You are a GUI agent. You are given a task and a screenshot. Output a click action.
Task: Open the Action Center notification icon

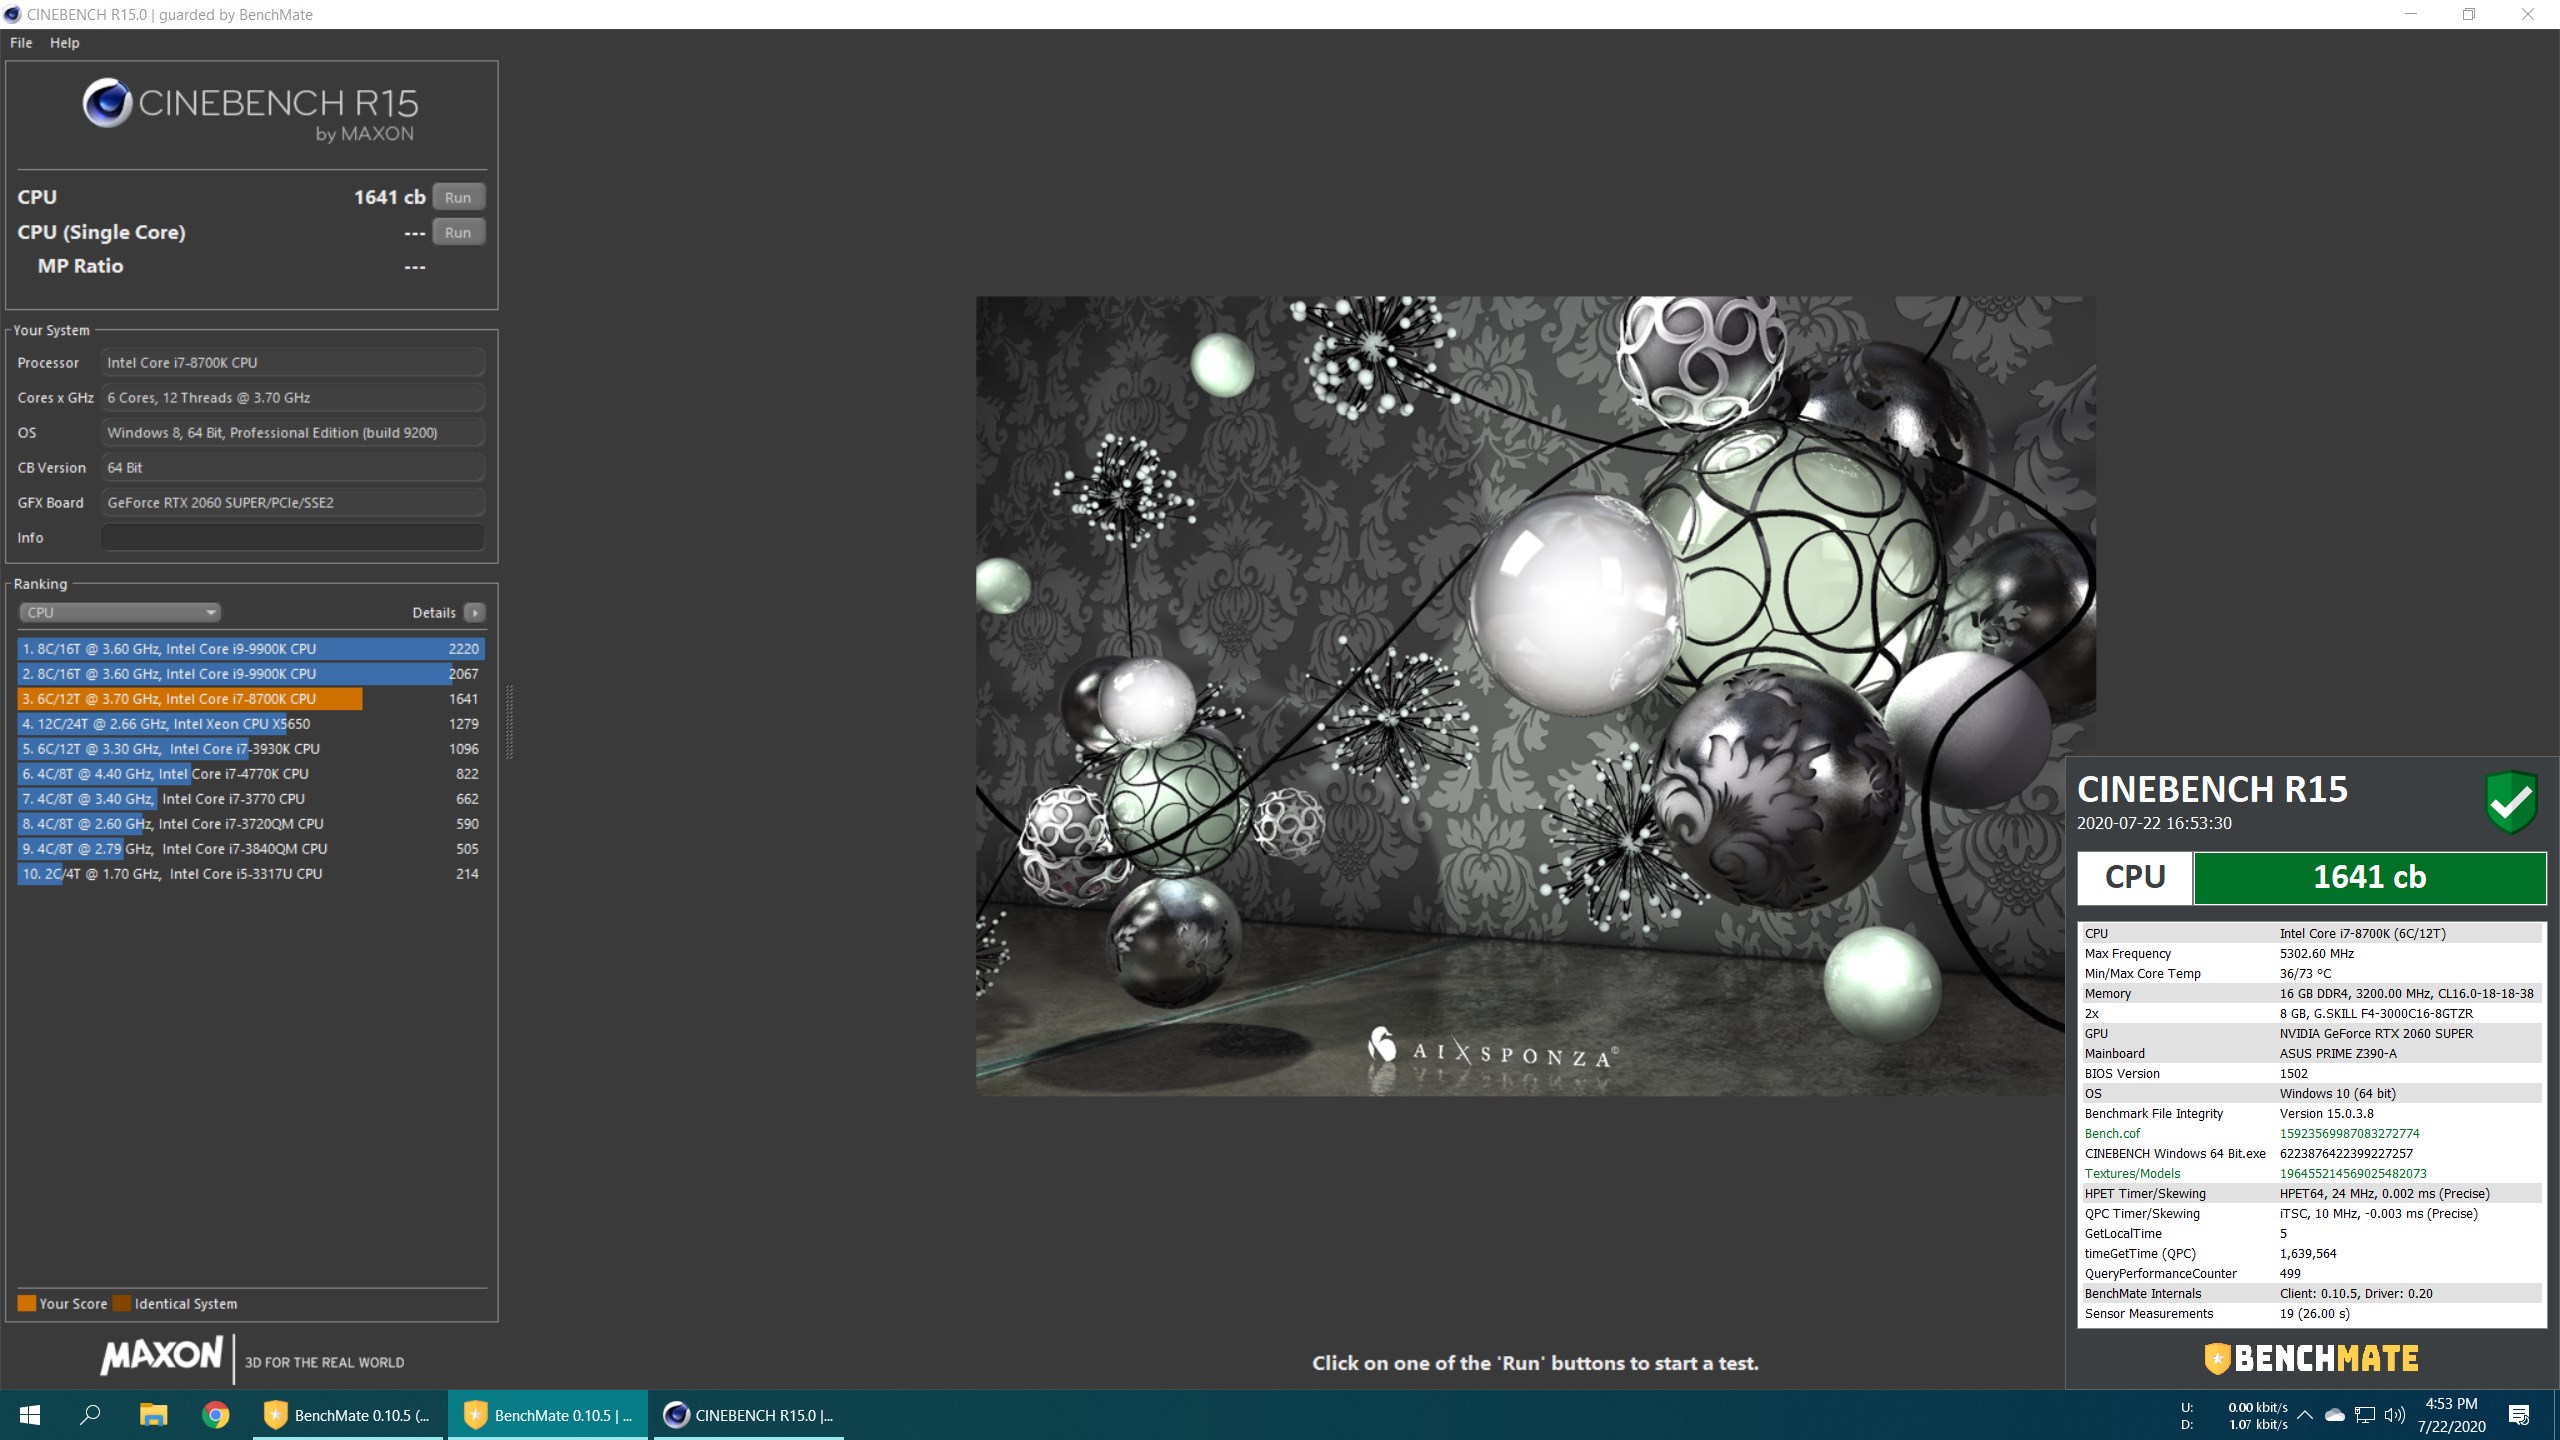coord(2519,1415)
